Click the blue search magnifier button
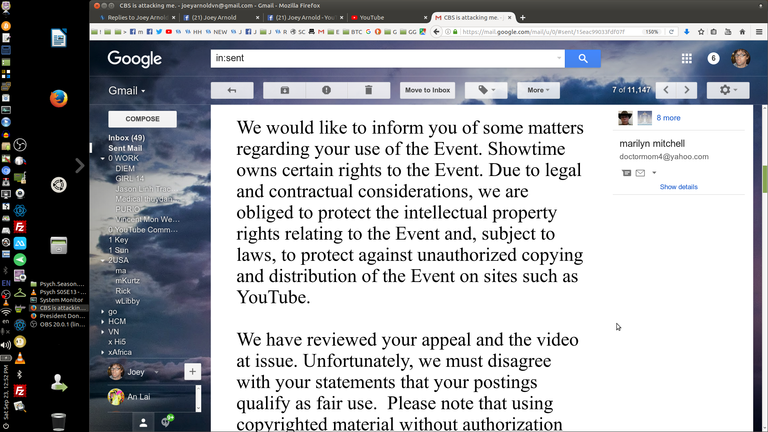The height and width of the screenshot is (432, 768). 583,58
